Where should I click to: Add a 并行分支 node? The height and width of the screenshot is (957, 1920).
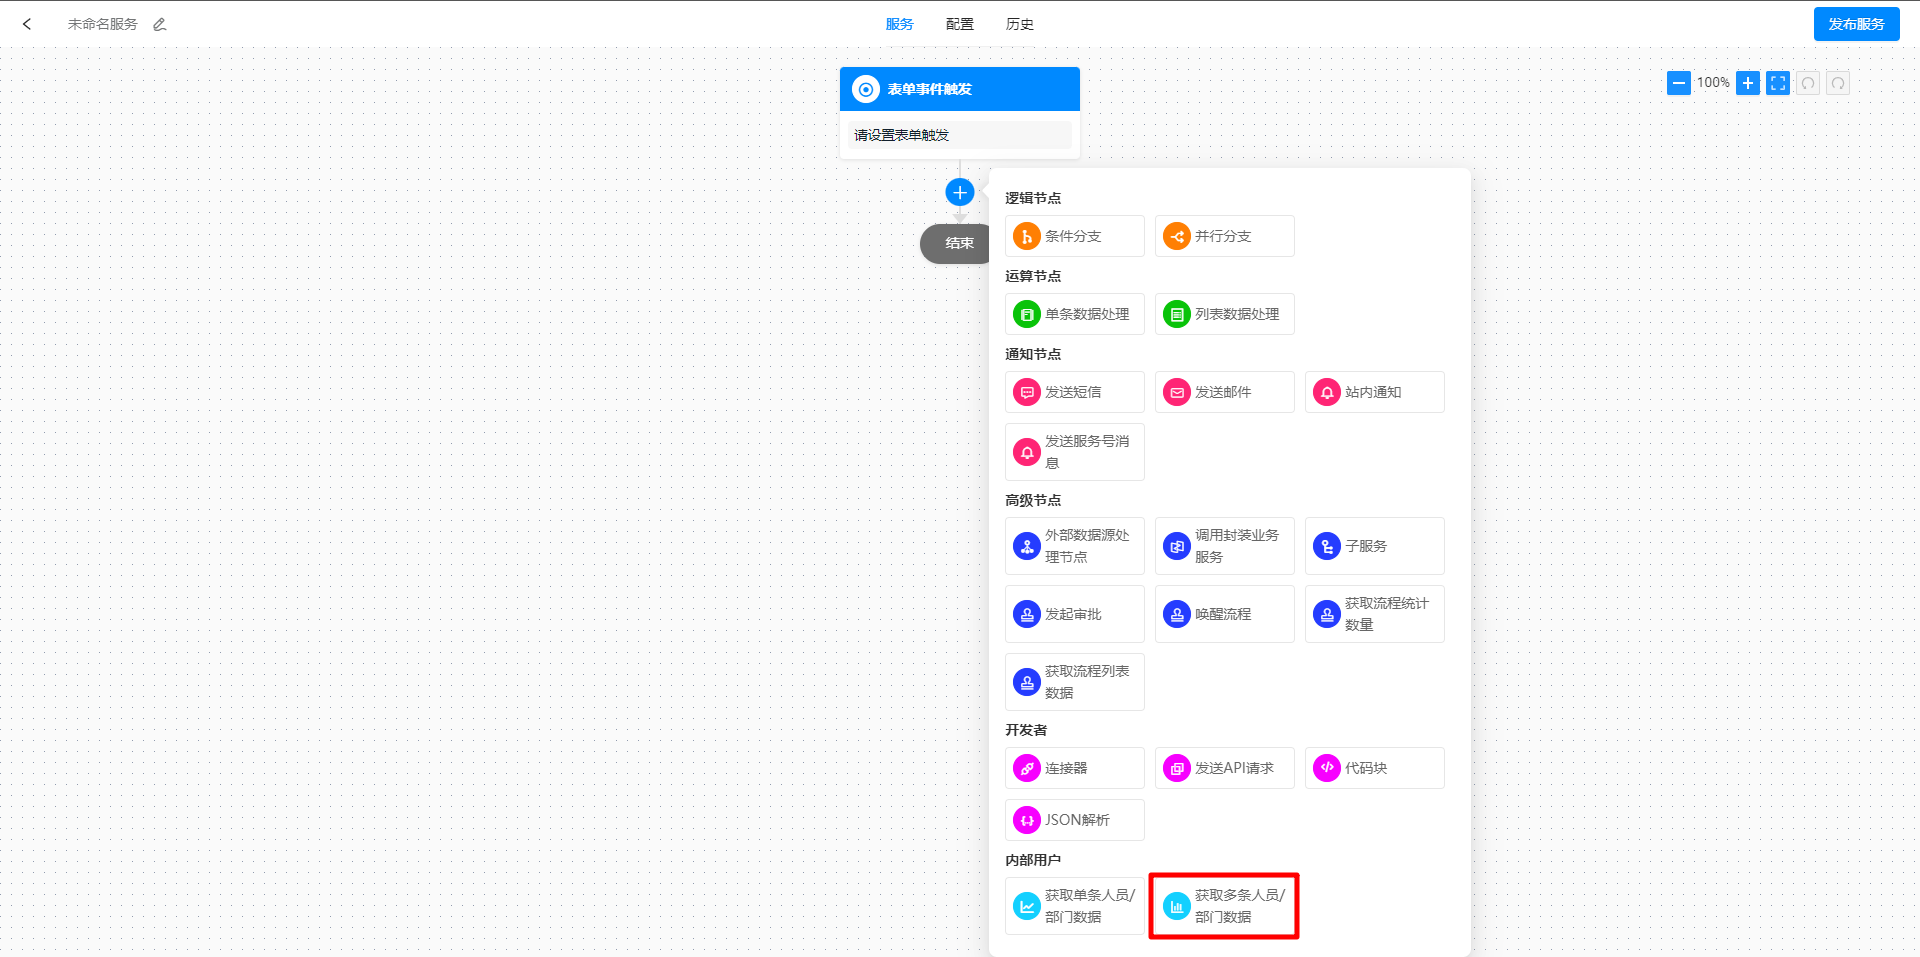1224,236
